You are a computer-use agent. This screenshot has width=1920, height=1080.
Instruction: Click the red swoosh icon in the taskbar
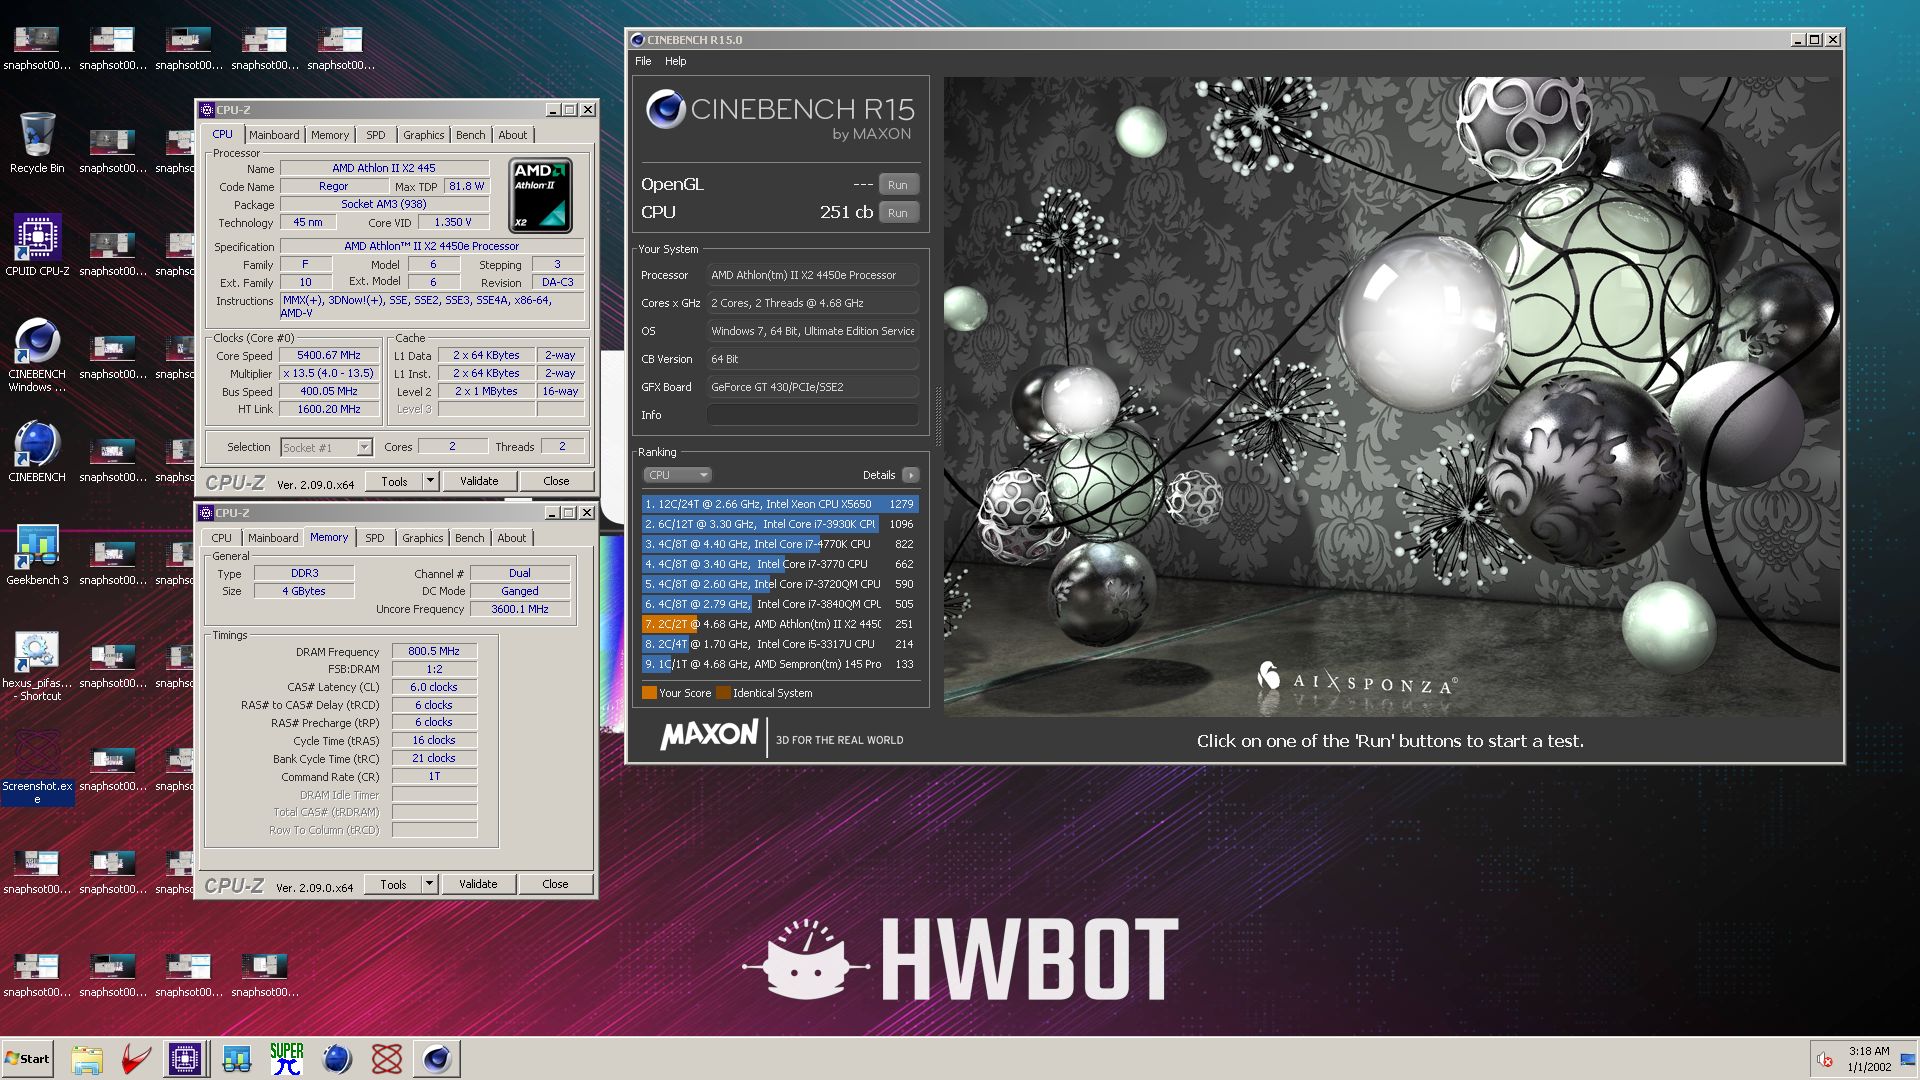tap(136, 1059)
